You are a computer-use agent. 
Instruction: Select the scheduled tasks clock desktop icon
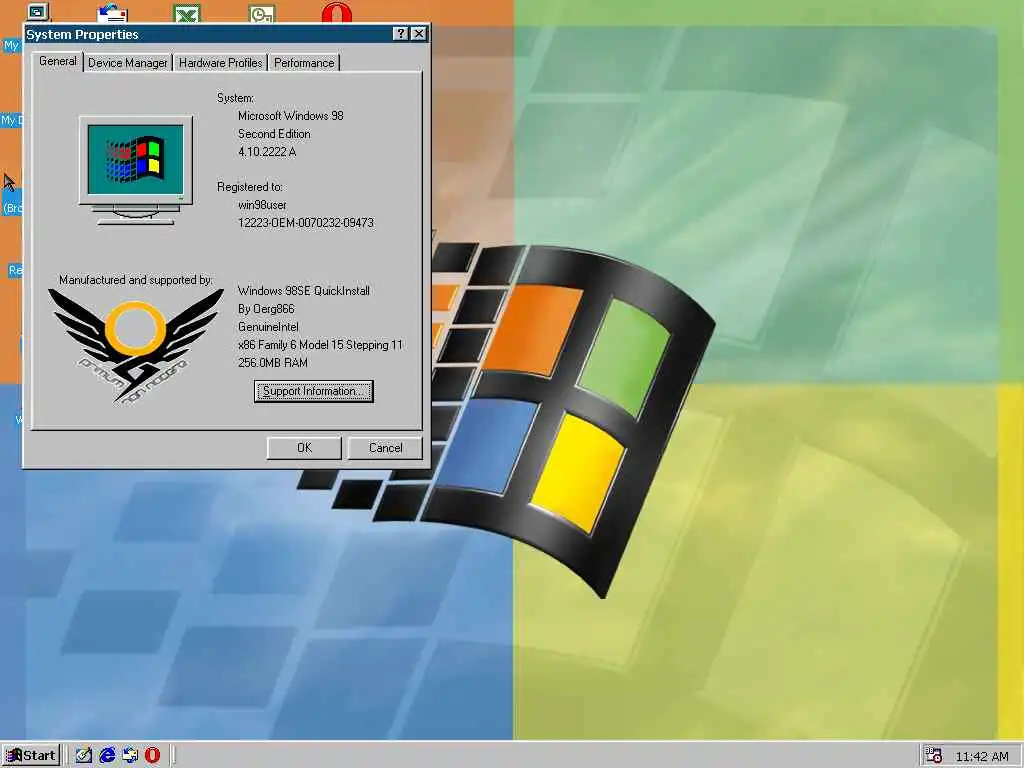coord(262,14)
